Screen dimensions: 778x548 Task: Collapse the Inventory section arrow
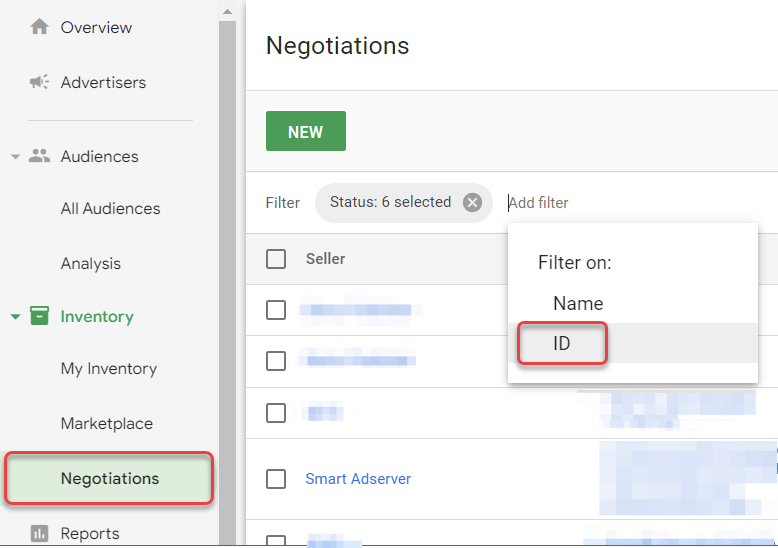coord(15,317)
